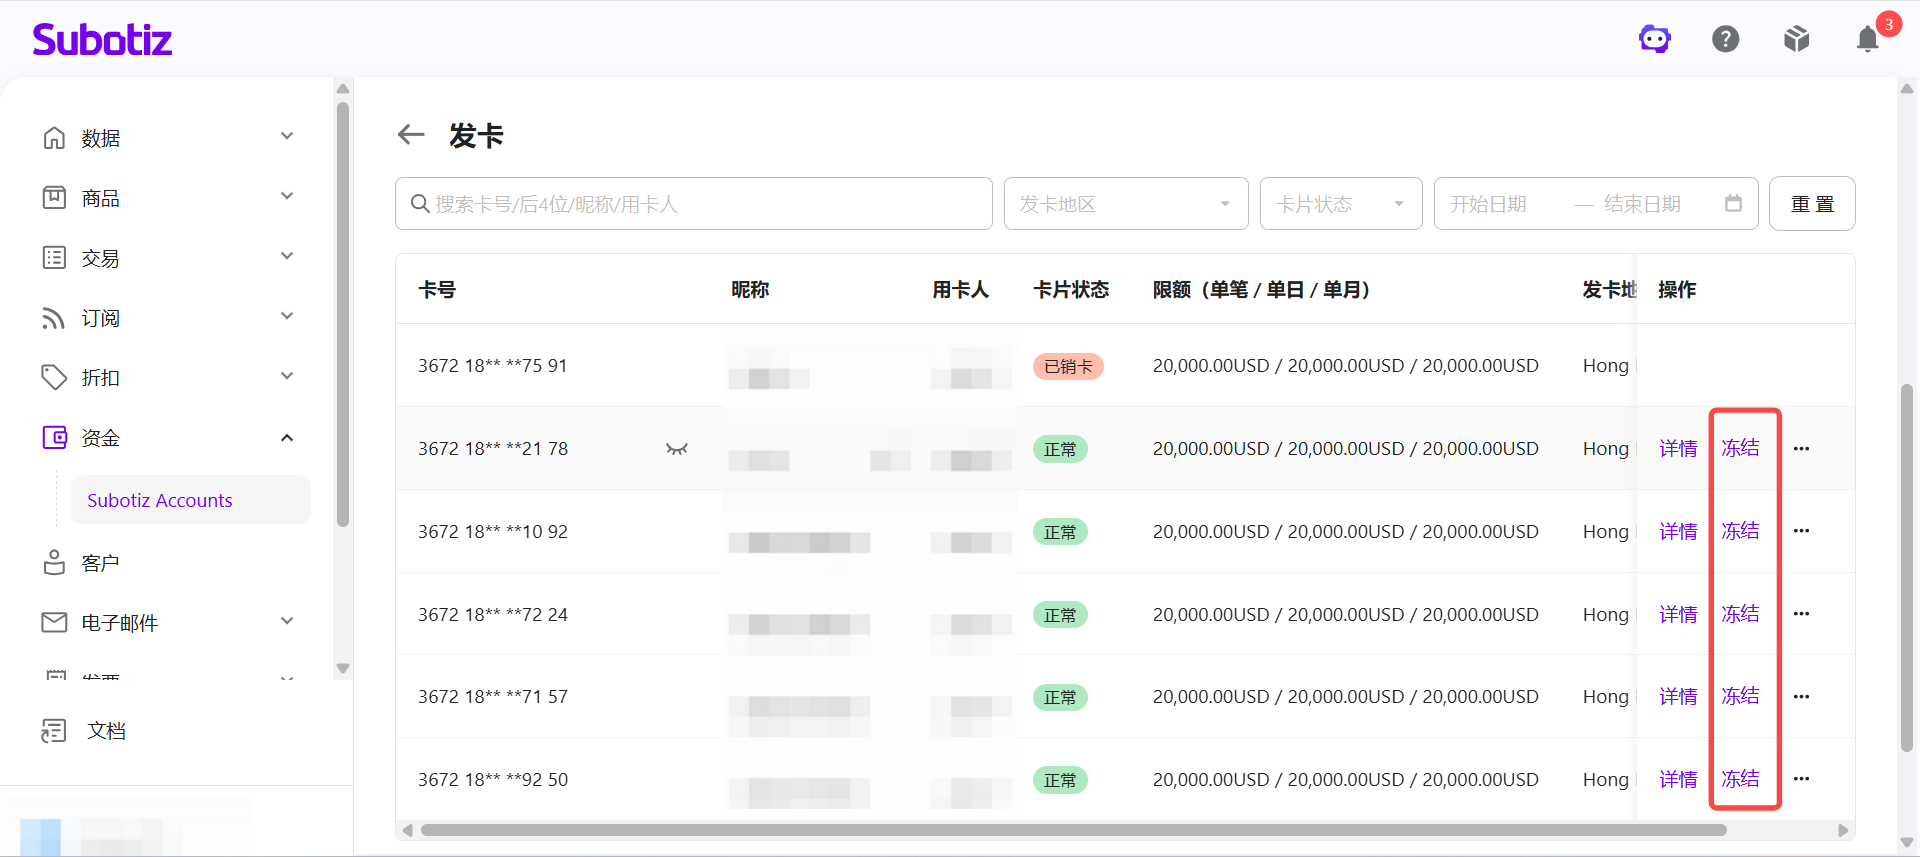Open more options for card 21 78
1920x857 pixels.
coord(1801,449)
